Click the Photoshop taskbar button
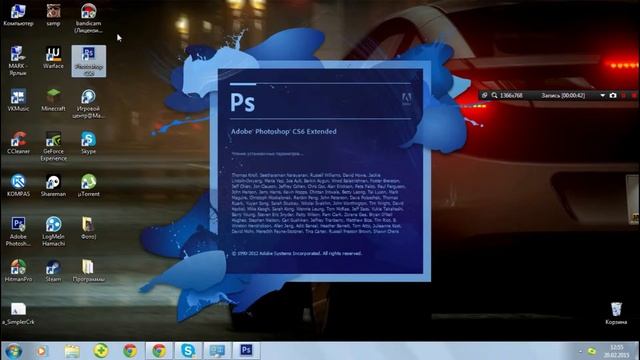The image size is (640, 360). pyautogui.click(x=246, y=351)
